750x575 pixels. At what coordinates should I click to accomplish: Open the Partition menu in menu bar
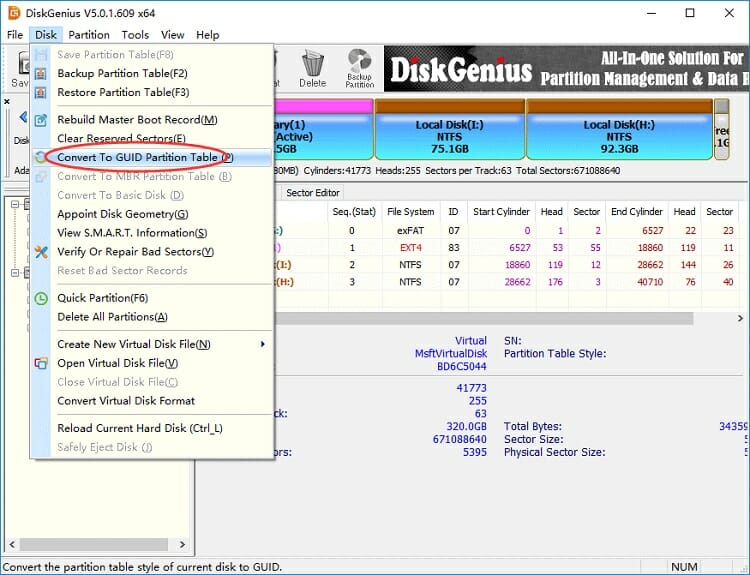tap(89, 35)
